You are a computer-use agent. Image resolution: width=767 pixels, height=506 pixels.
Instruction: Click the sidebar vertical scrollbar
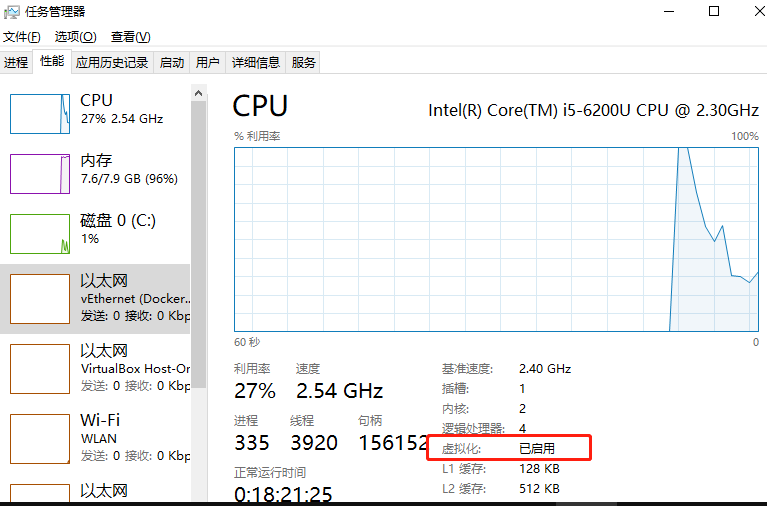[x=198, y=200]
